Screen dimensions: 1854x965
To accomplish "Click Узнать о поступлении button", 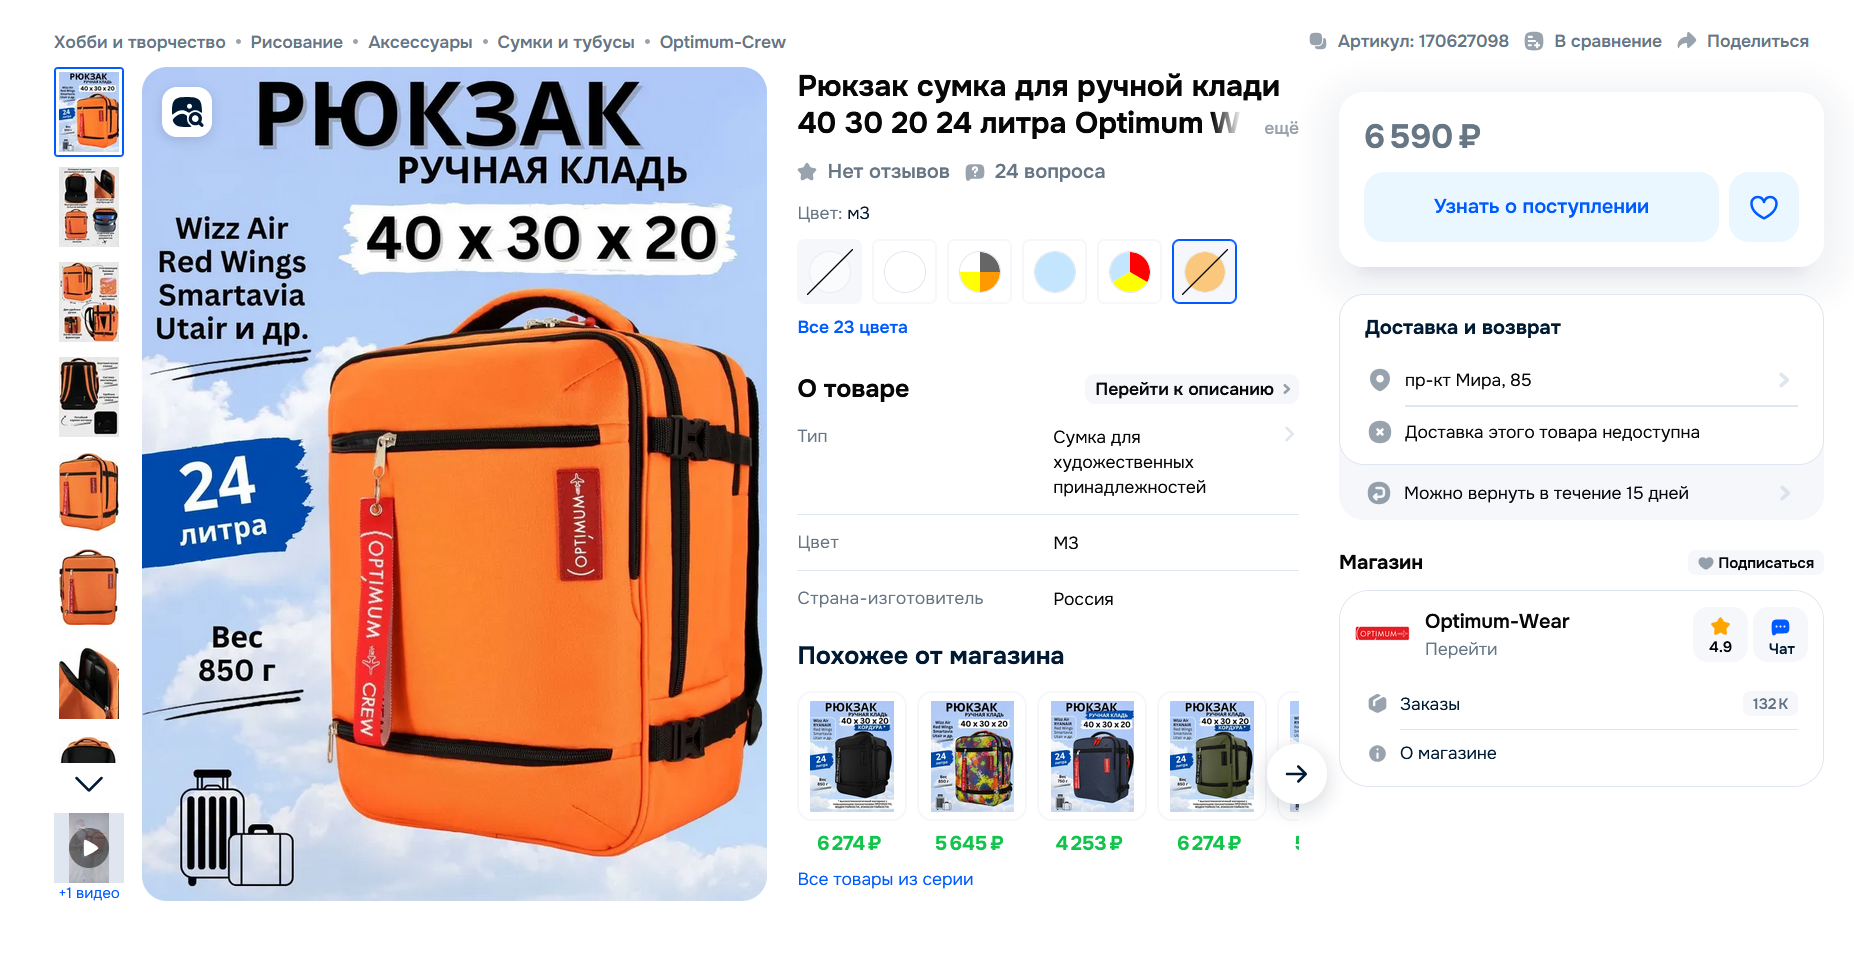I will coord(1541,207).
